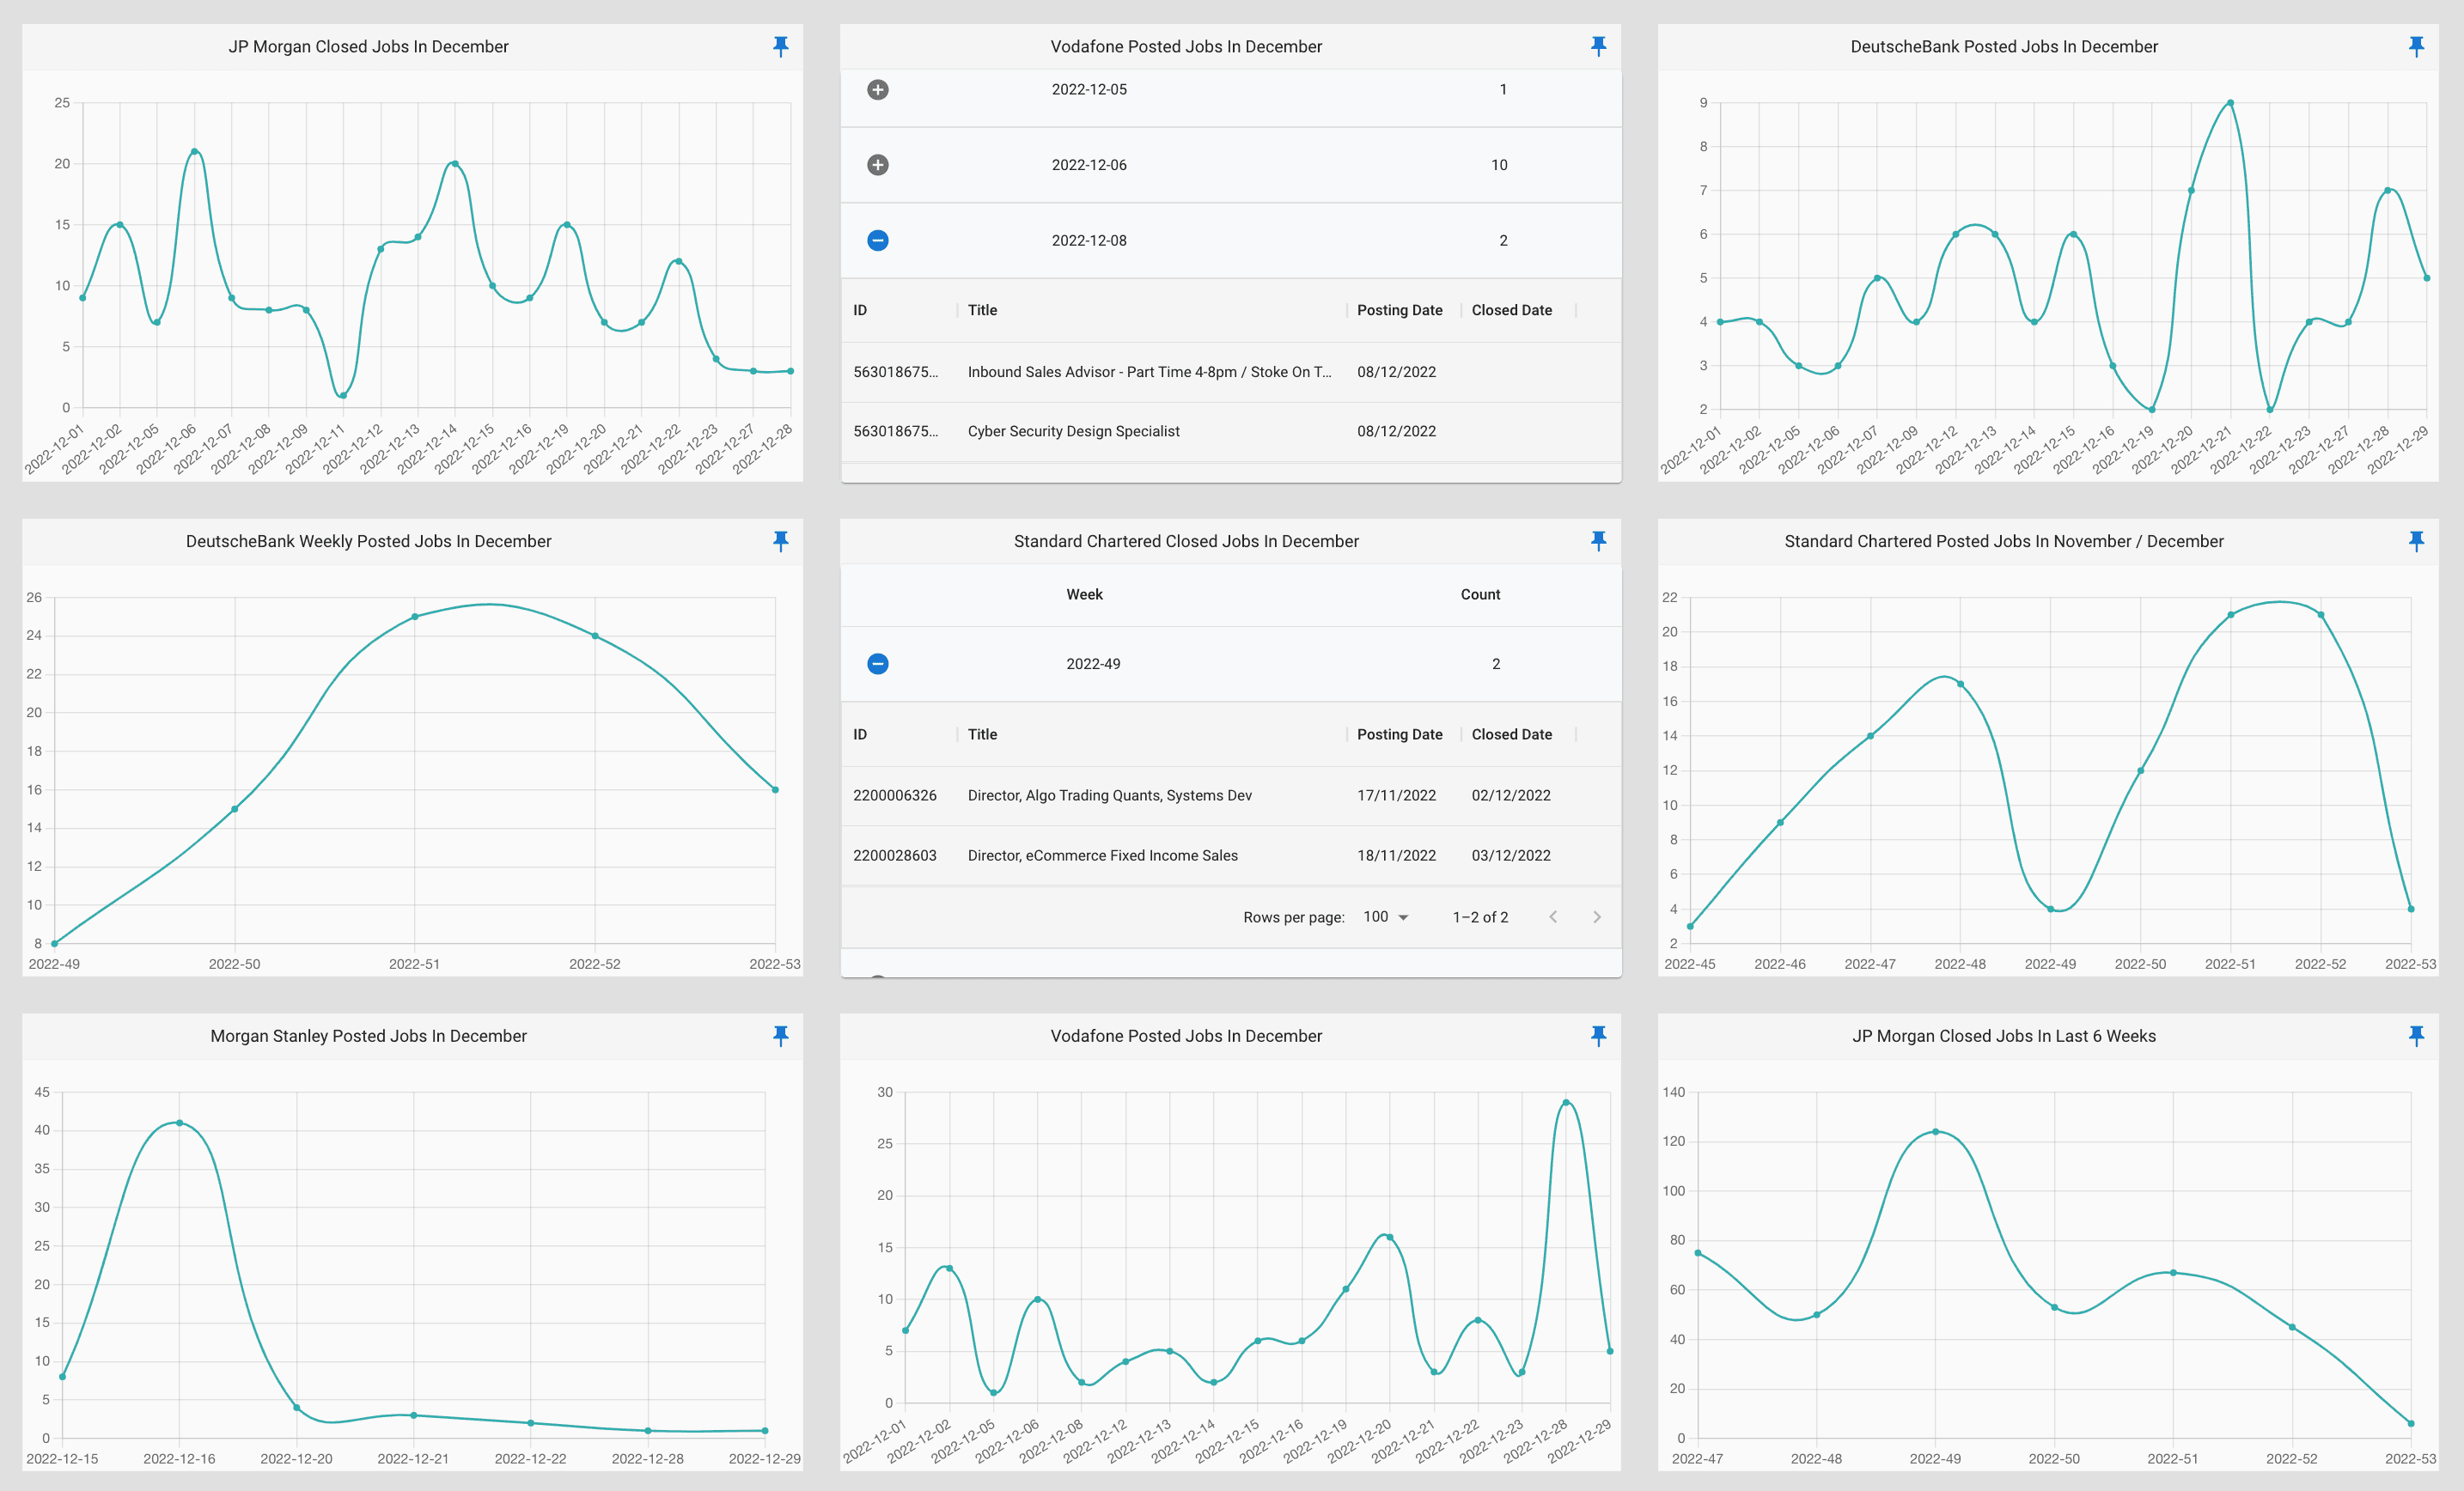Viewport: 2464px width, 1491px height.
Task: Expand the 2022-12-06 row with count 10
Action: (877, 165)
